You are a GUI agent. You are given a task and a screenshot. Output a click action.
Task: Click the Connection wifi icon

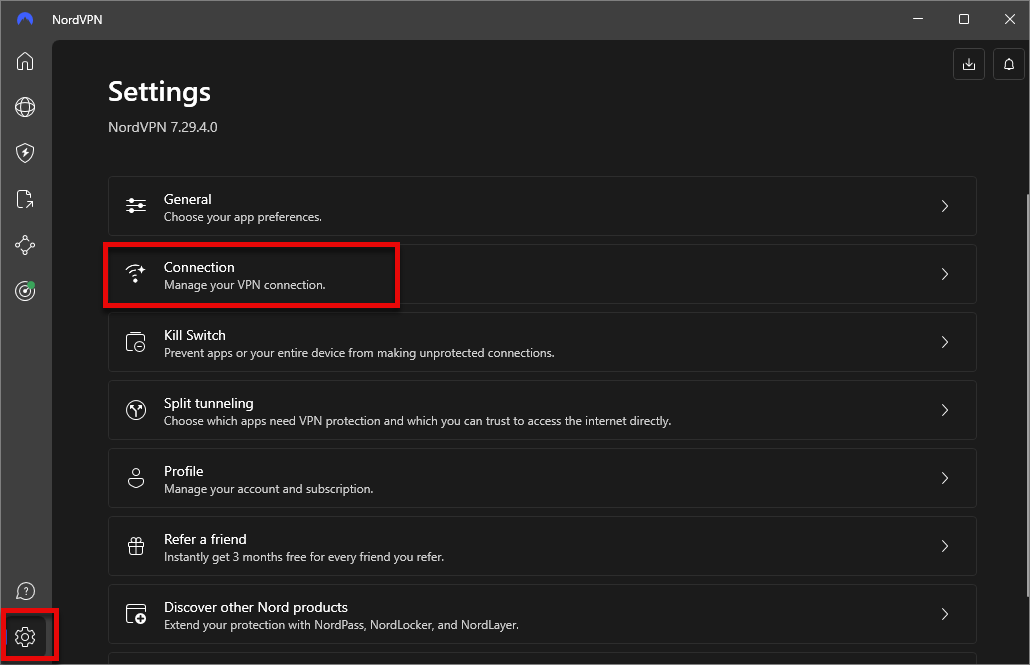coord(136,273)
